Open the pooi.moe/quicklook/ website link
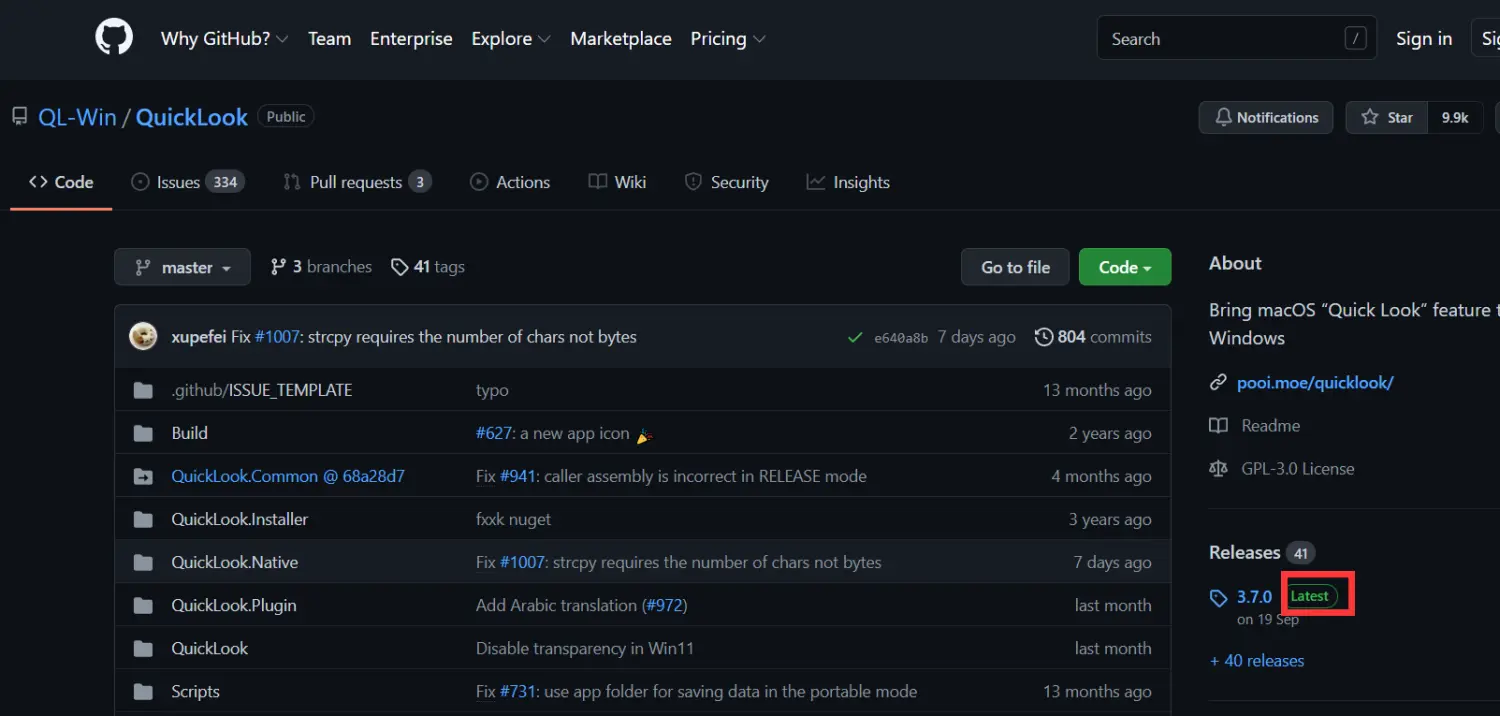The height and width of the screenshot is (716, 1500). point(1314,382)
